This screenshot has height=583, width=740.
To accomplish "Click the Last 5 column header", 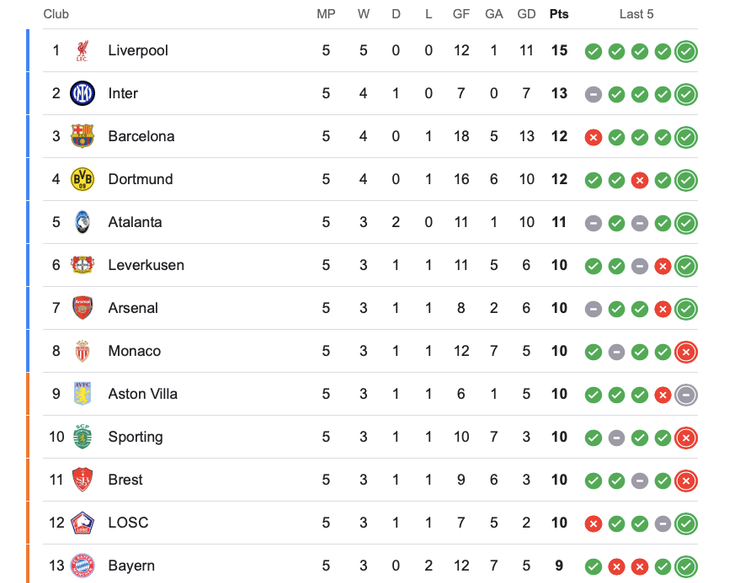I will tap(636, 14).
